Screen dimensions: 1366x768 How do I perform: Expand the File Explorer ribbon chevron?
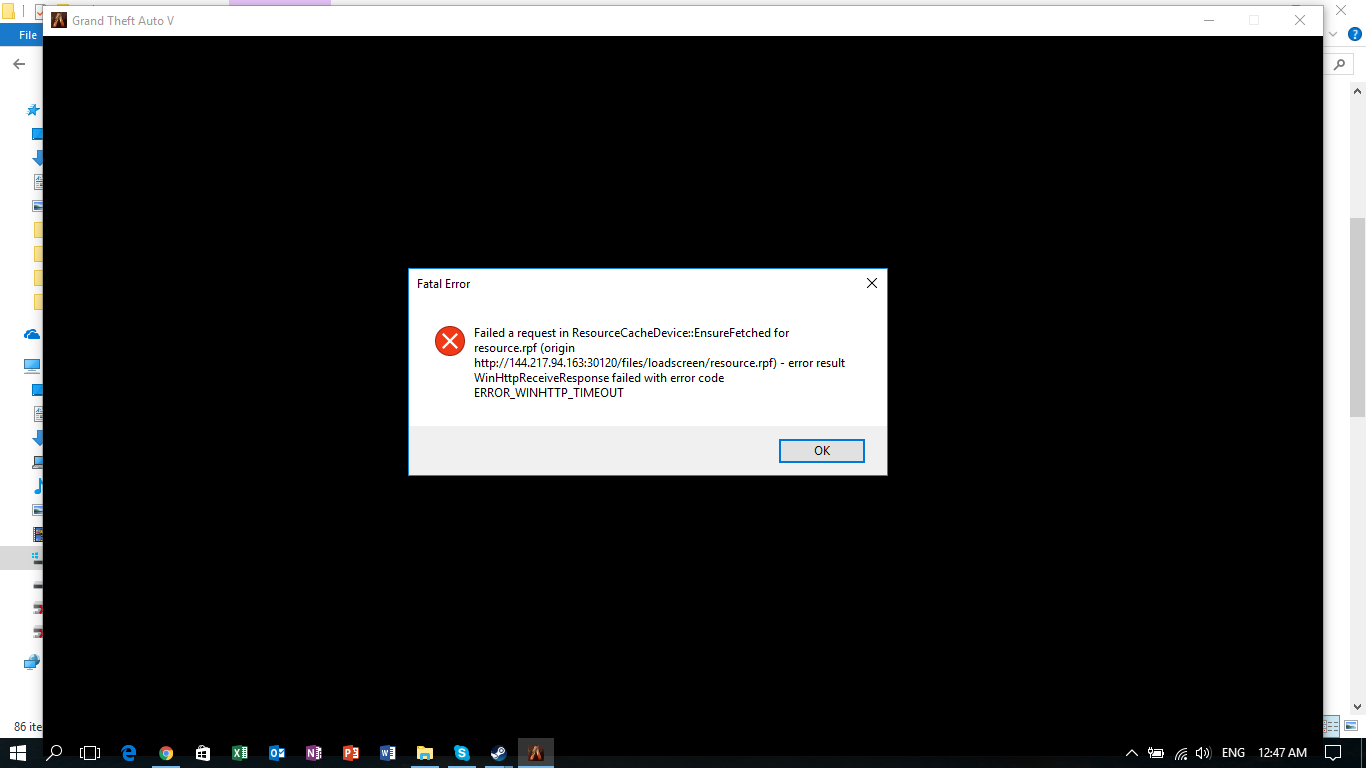(1333, 33)
